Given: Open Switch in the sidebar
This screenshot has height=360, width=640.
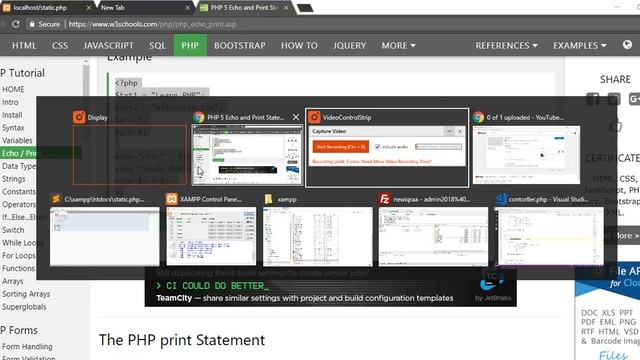Looking at the screenshot, I should click(13, 230).
